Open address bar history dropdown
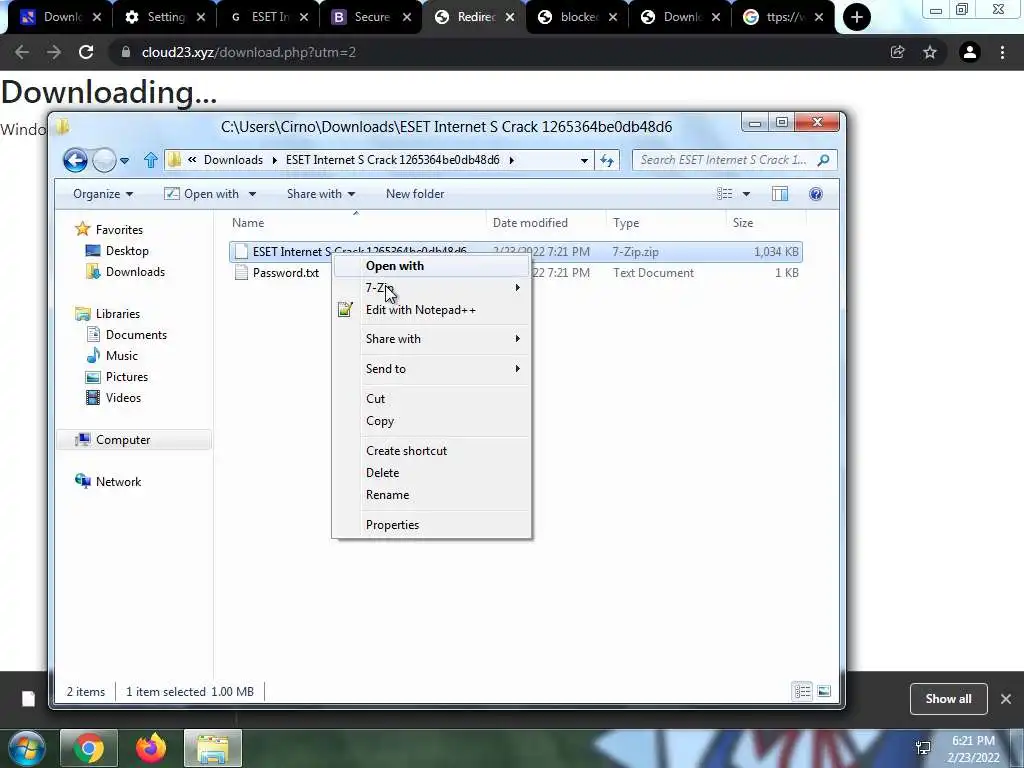The image size is (1024, 768). [x=584, y=160]
